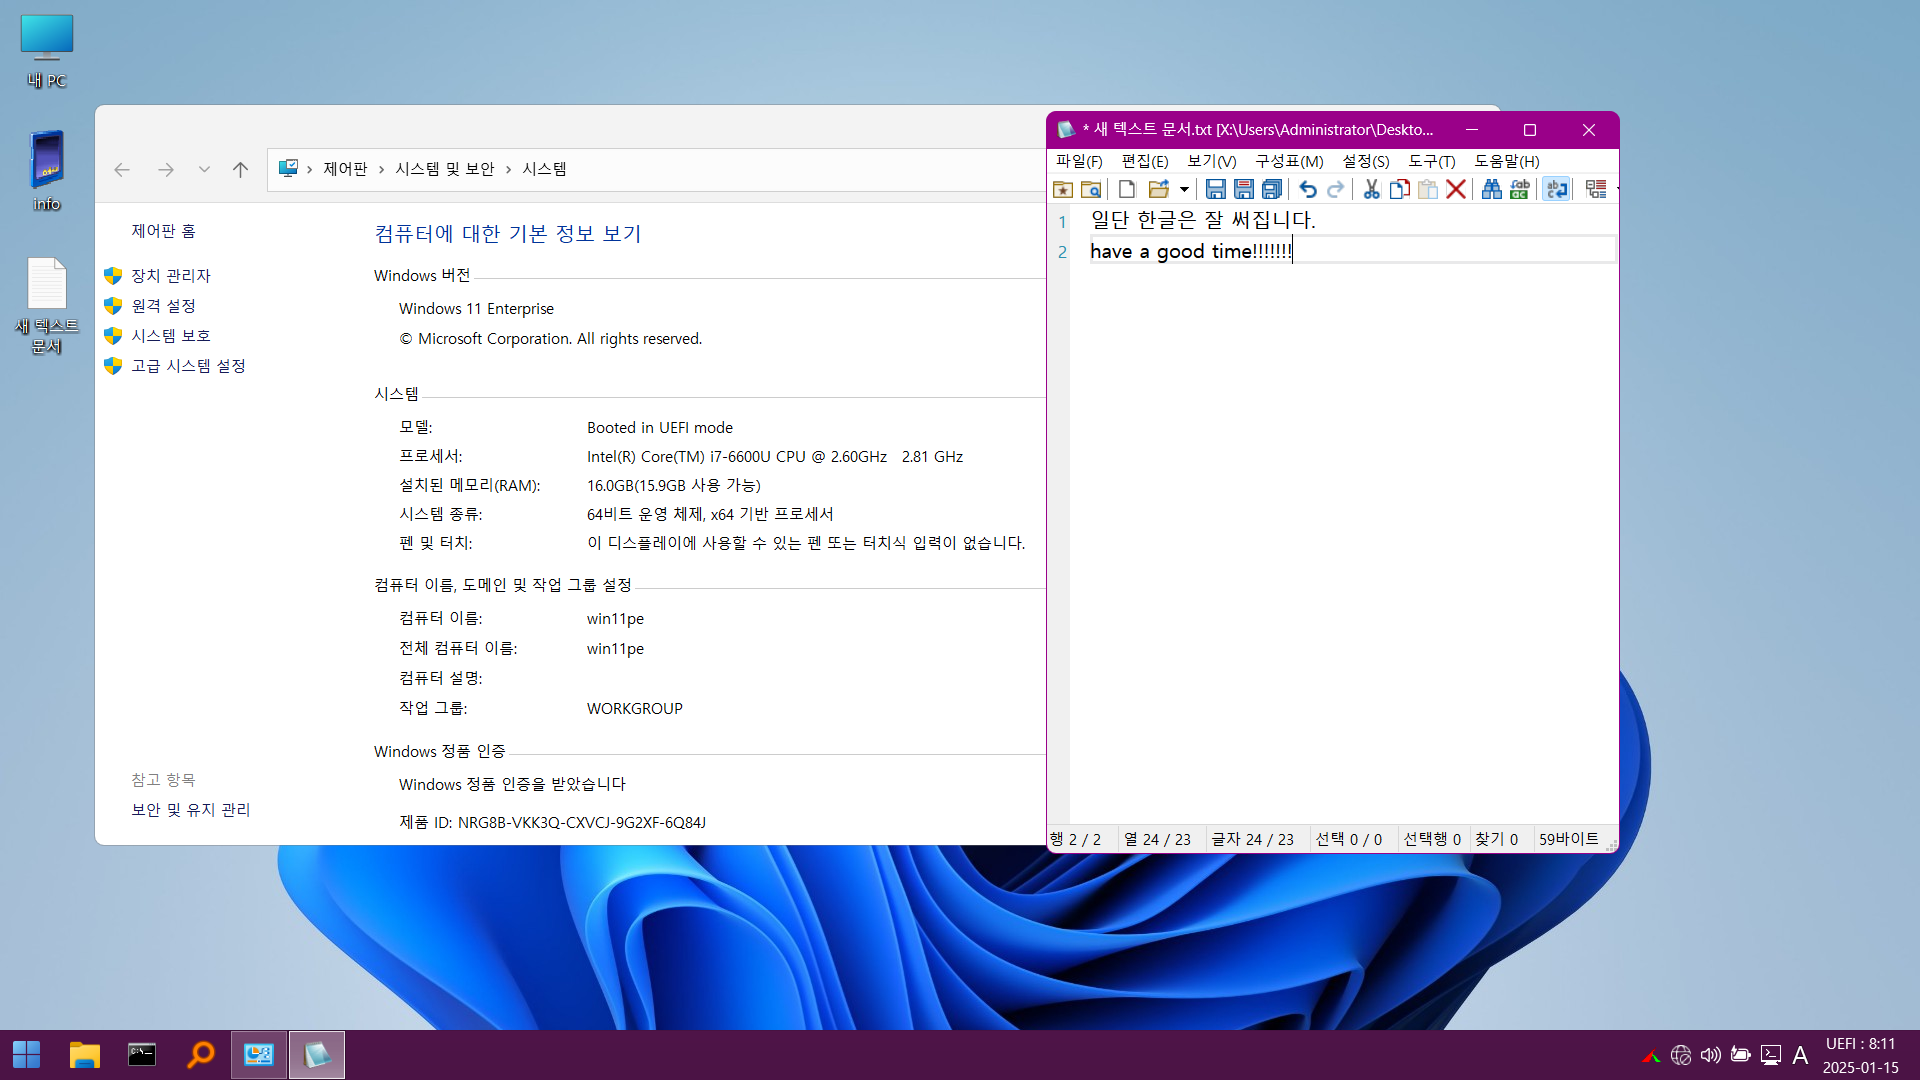The width and height of the screenshot is (1920, 1080).
Task: Click the open file folder icon
Action: (1159, 189)
